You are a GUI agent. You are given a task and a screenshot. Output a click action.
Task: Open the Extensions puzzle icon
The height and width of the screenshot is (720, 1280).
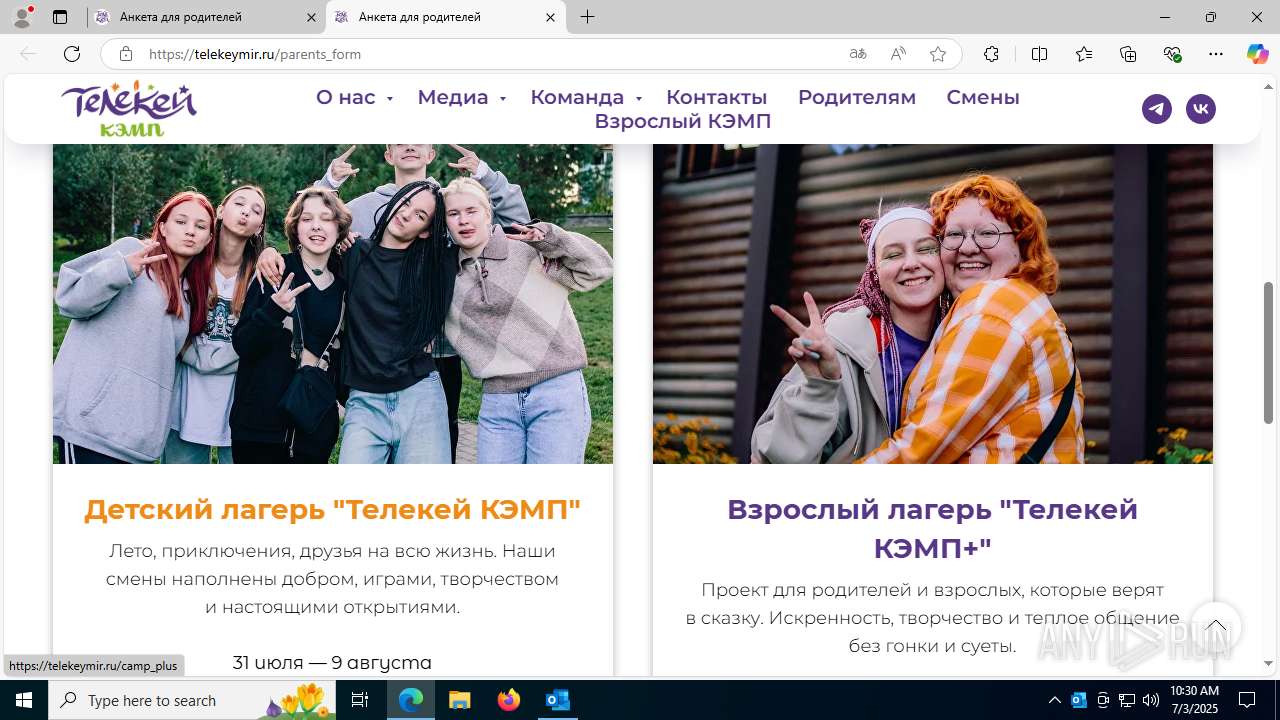coord(991,54)
